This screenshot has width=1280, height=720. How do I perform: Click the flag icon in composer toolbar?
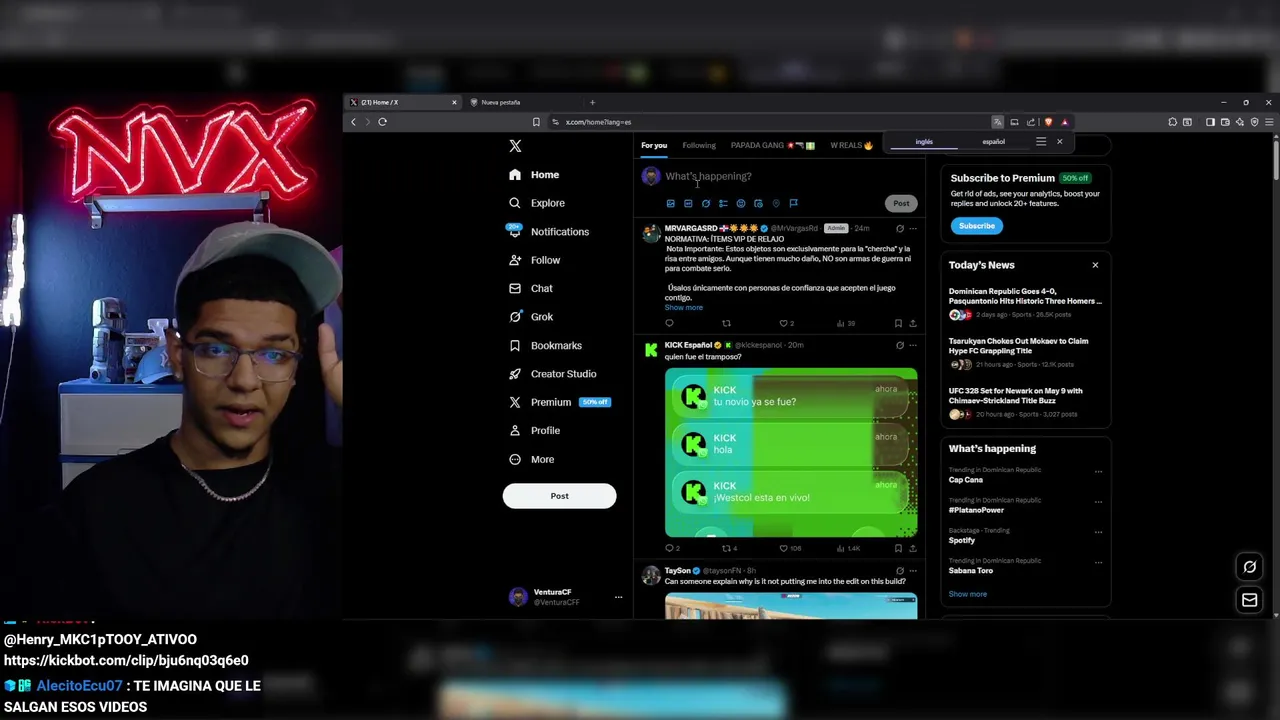pyautogui.click(x=793, y=204)
